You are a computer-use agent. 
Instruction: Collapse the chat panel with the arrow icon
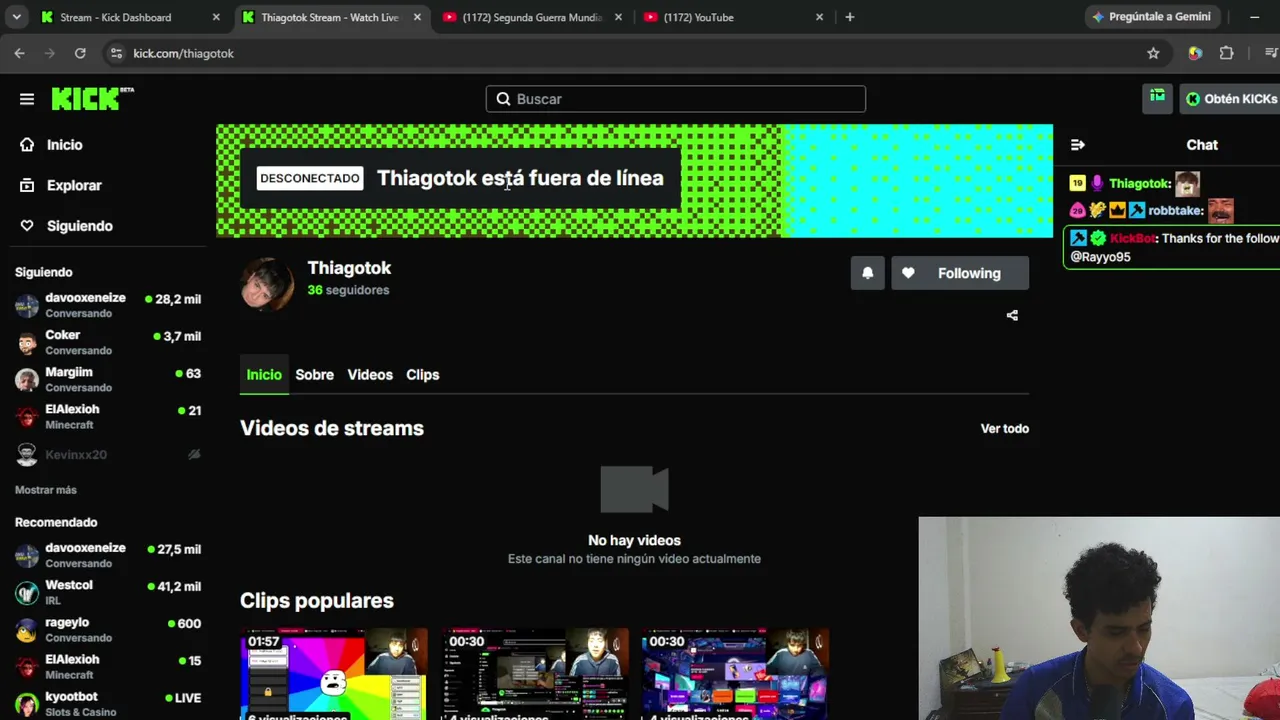1077,145
